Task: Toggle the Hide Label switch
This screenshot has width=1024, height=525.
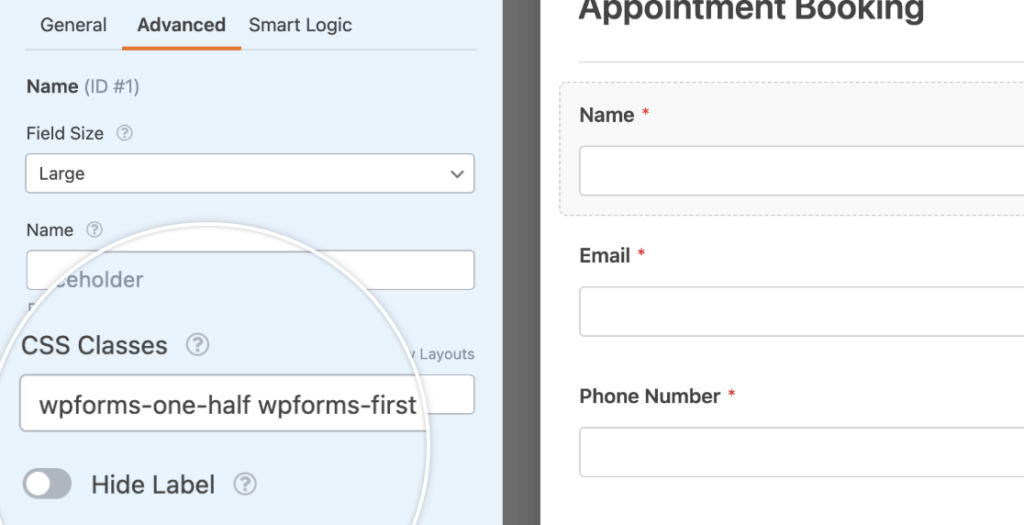Action: tap(47, 484)
